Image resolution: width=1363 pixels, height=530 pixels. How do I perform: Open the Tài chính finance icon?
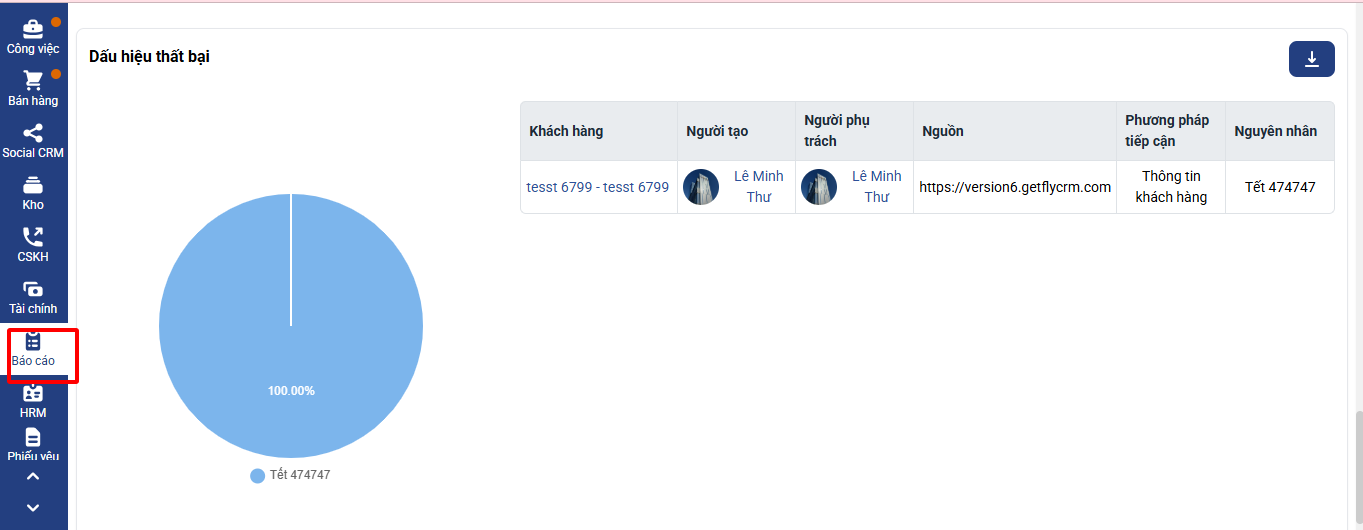pos(33,289)
